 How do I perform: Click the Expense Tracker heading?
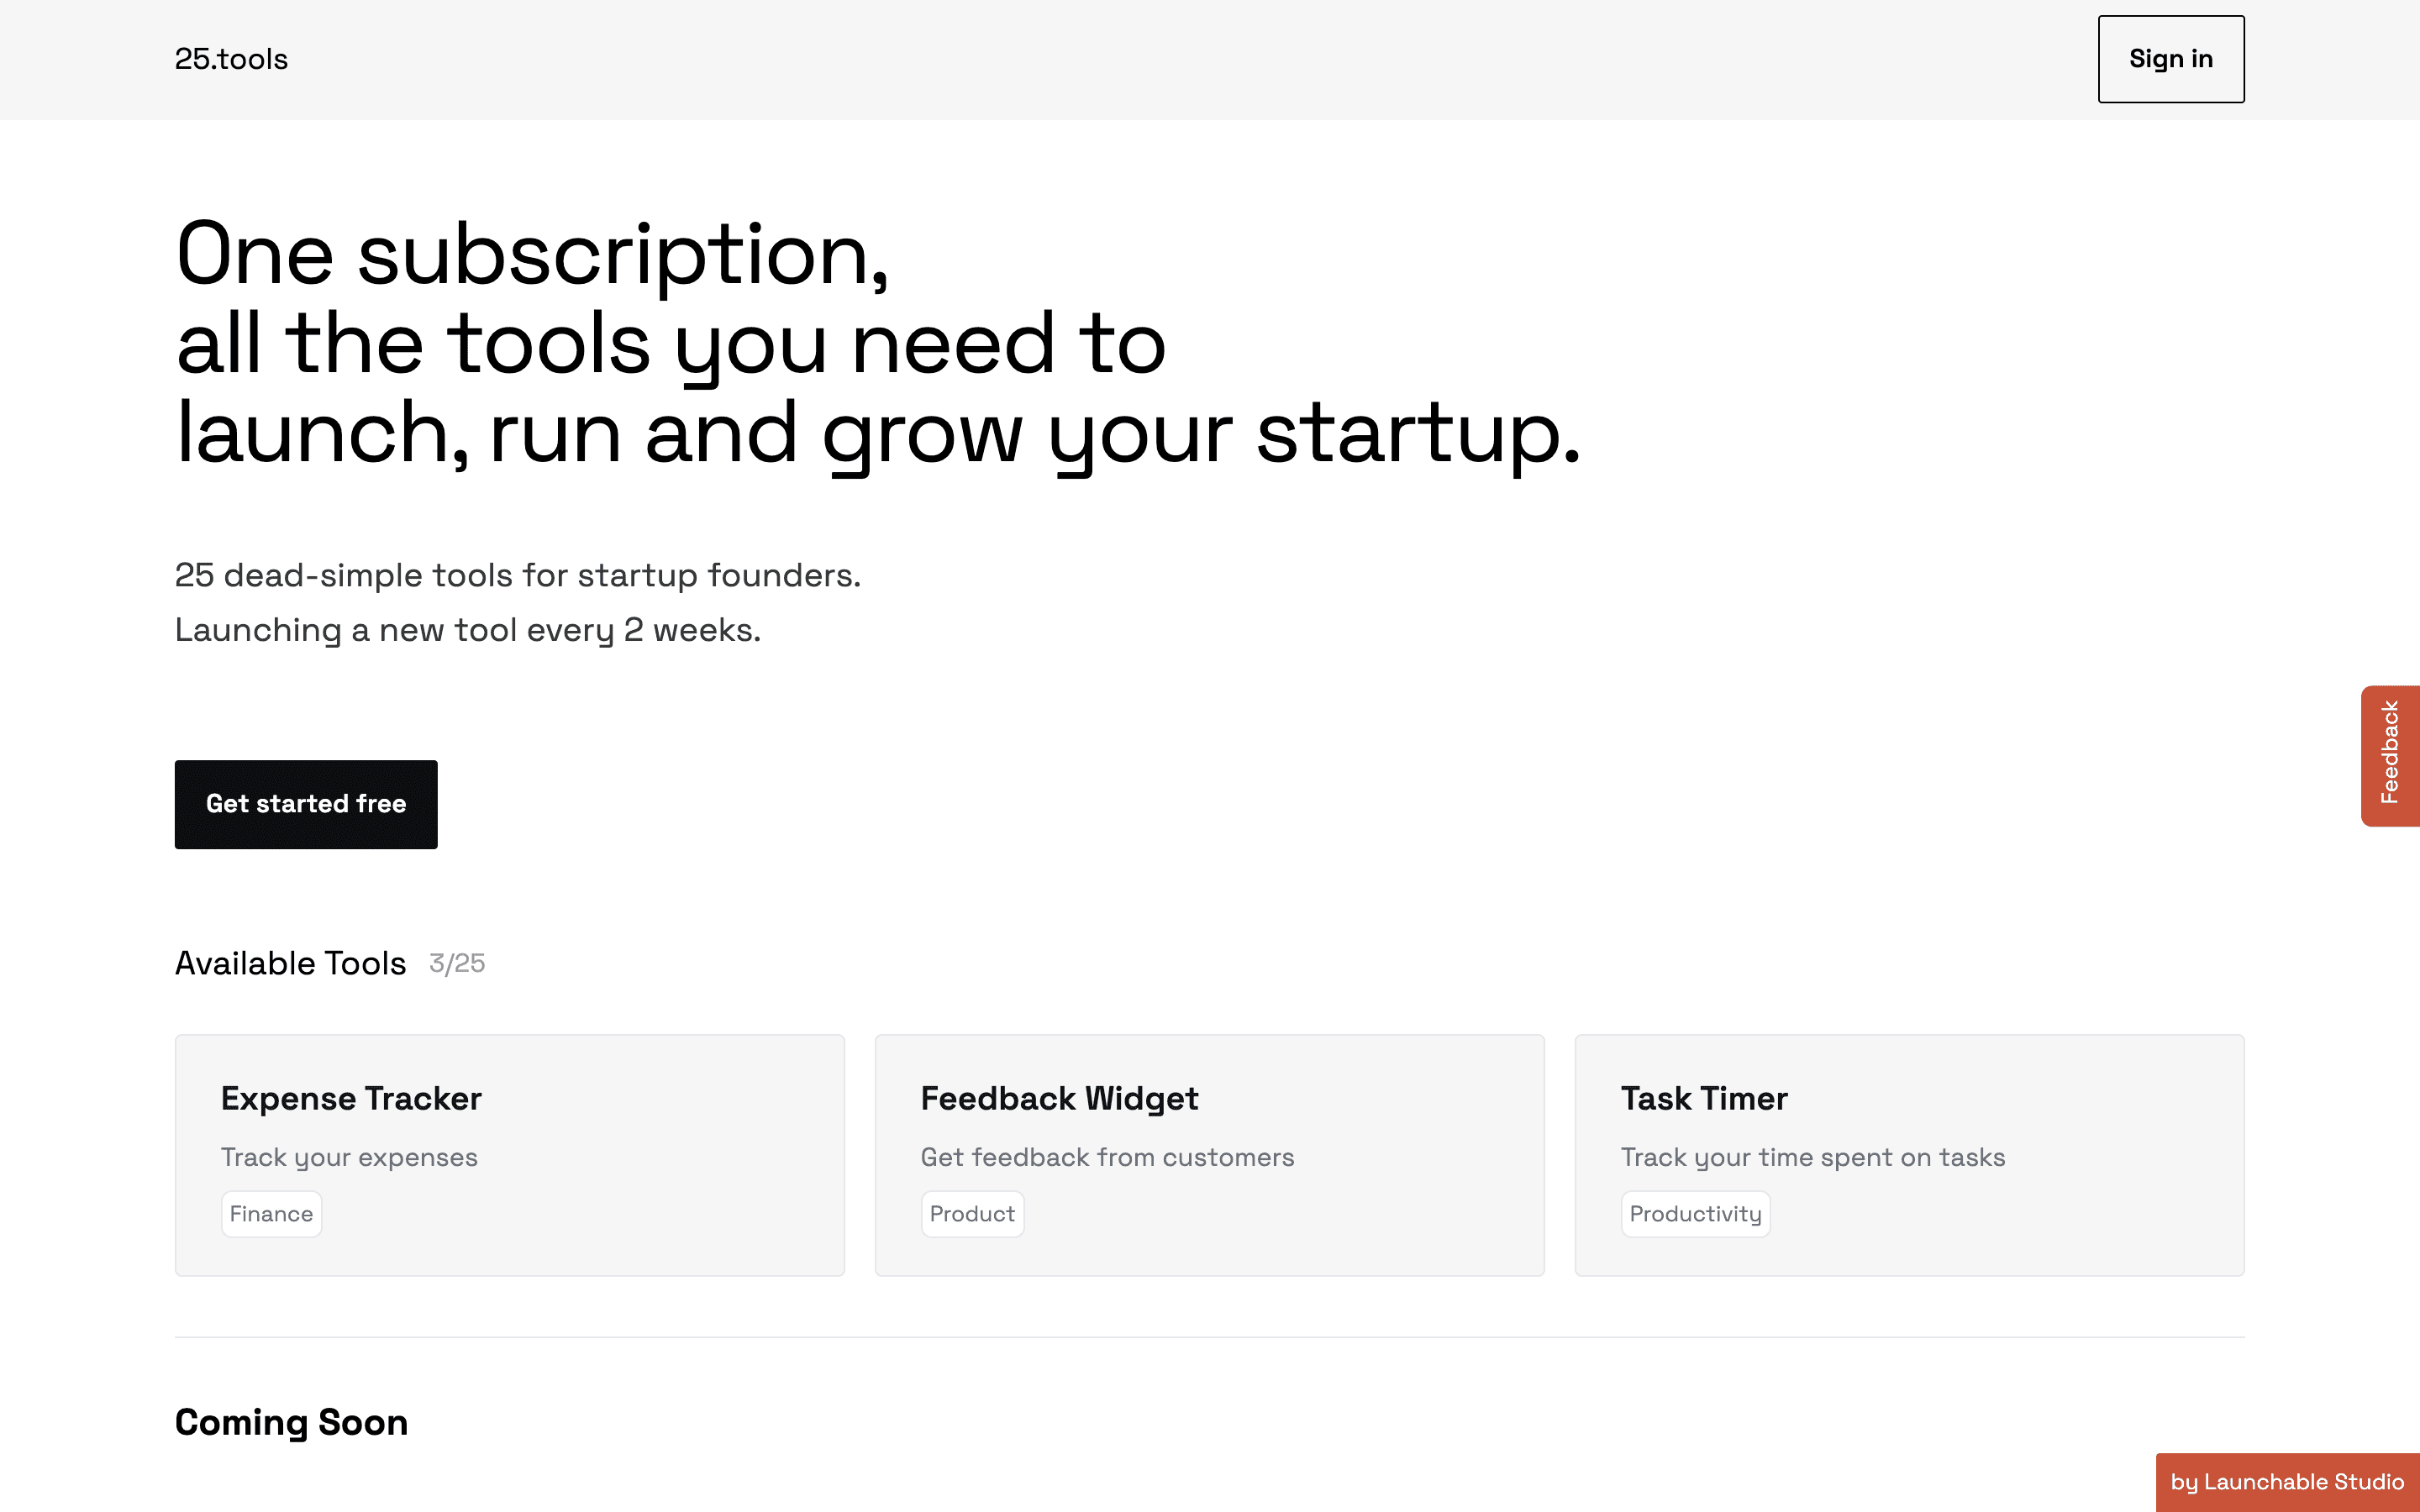(351, 1098)
